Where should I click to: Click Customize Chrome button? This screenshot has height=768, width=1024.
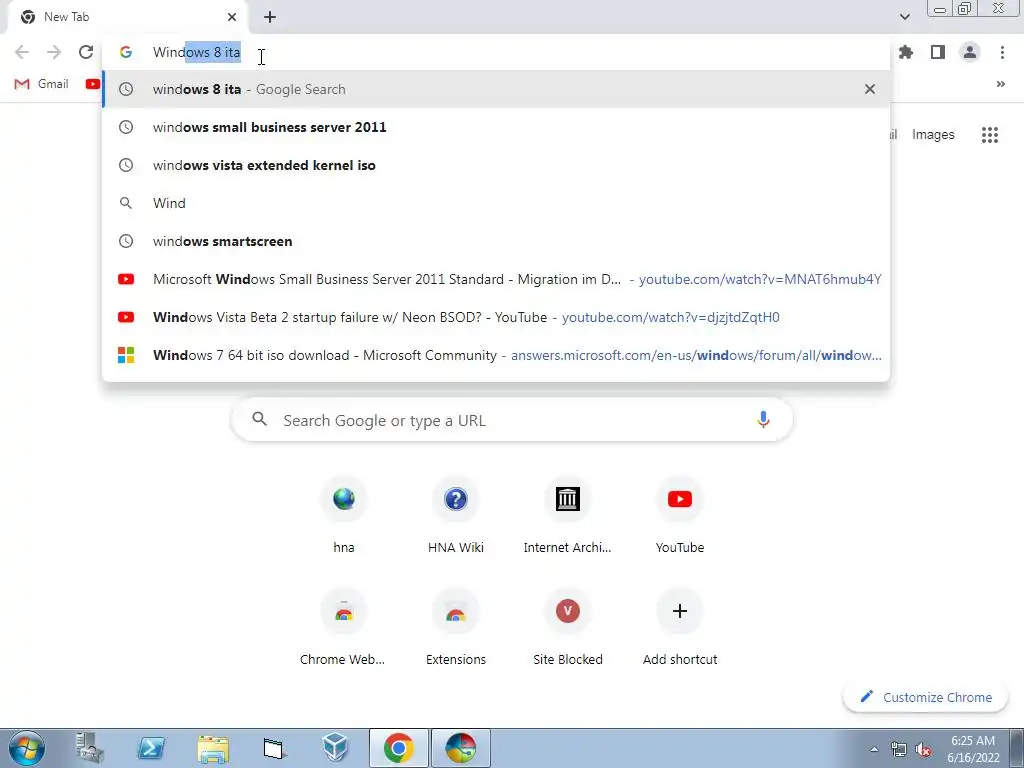tap(925, 697)
